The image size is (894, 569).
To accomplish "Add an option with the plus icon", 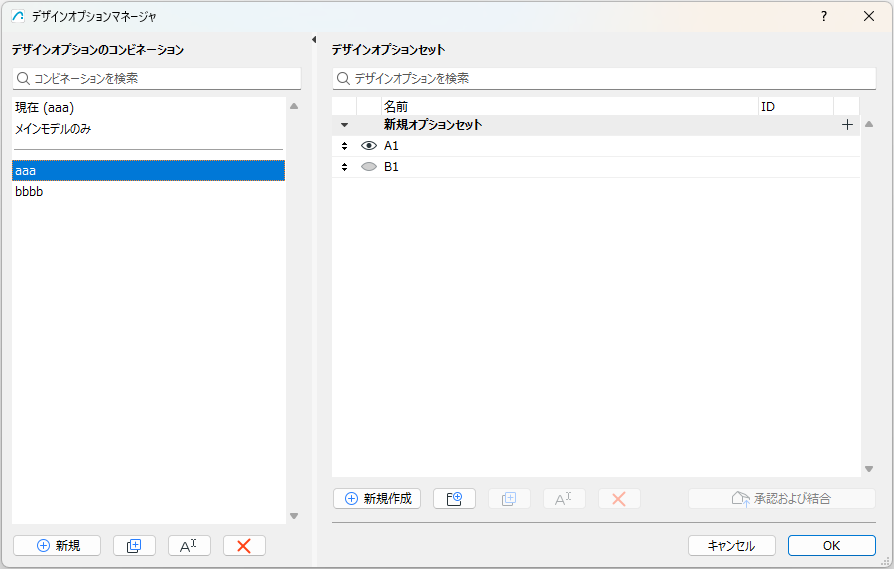I will coord(847,125).
